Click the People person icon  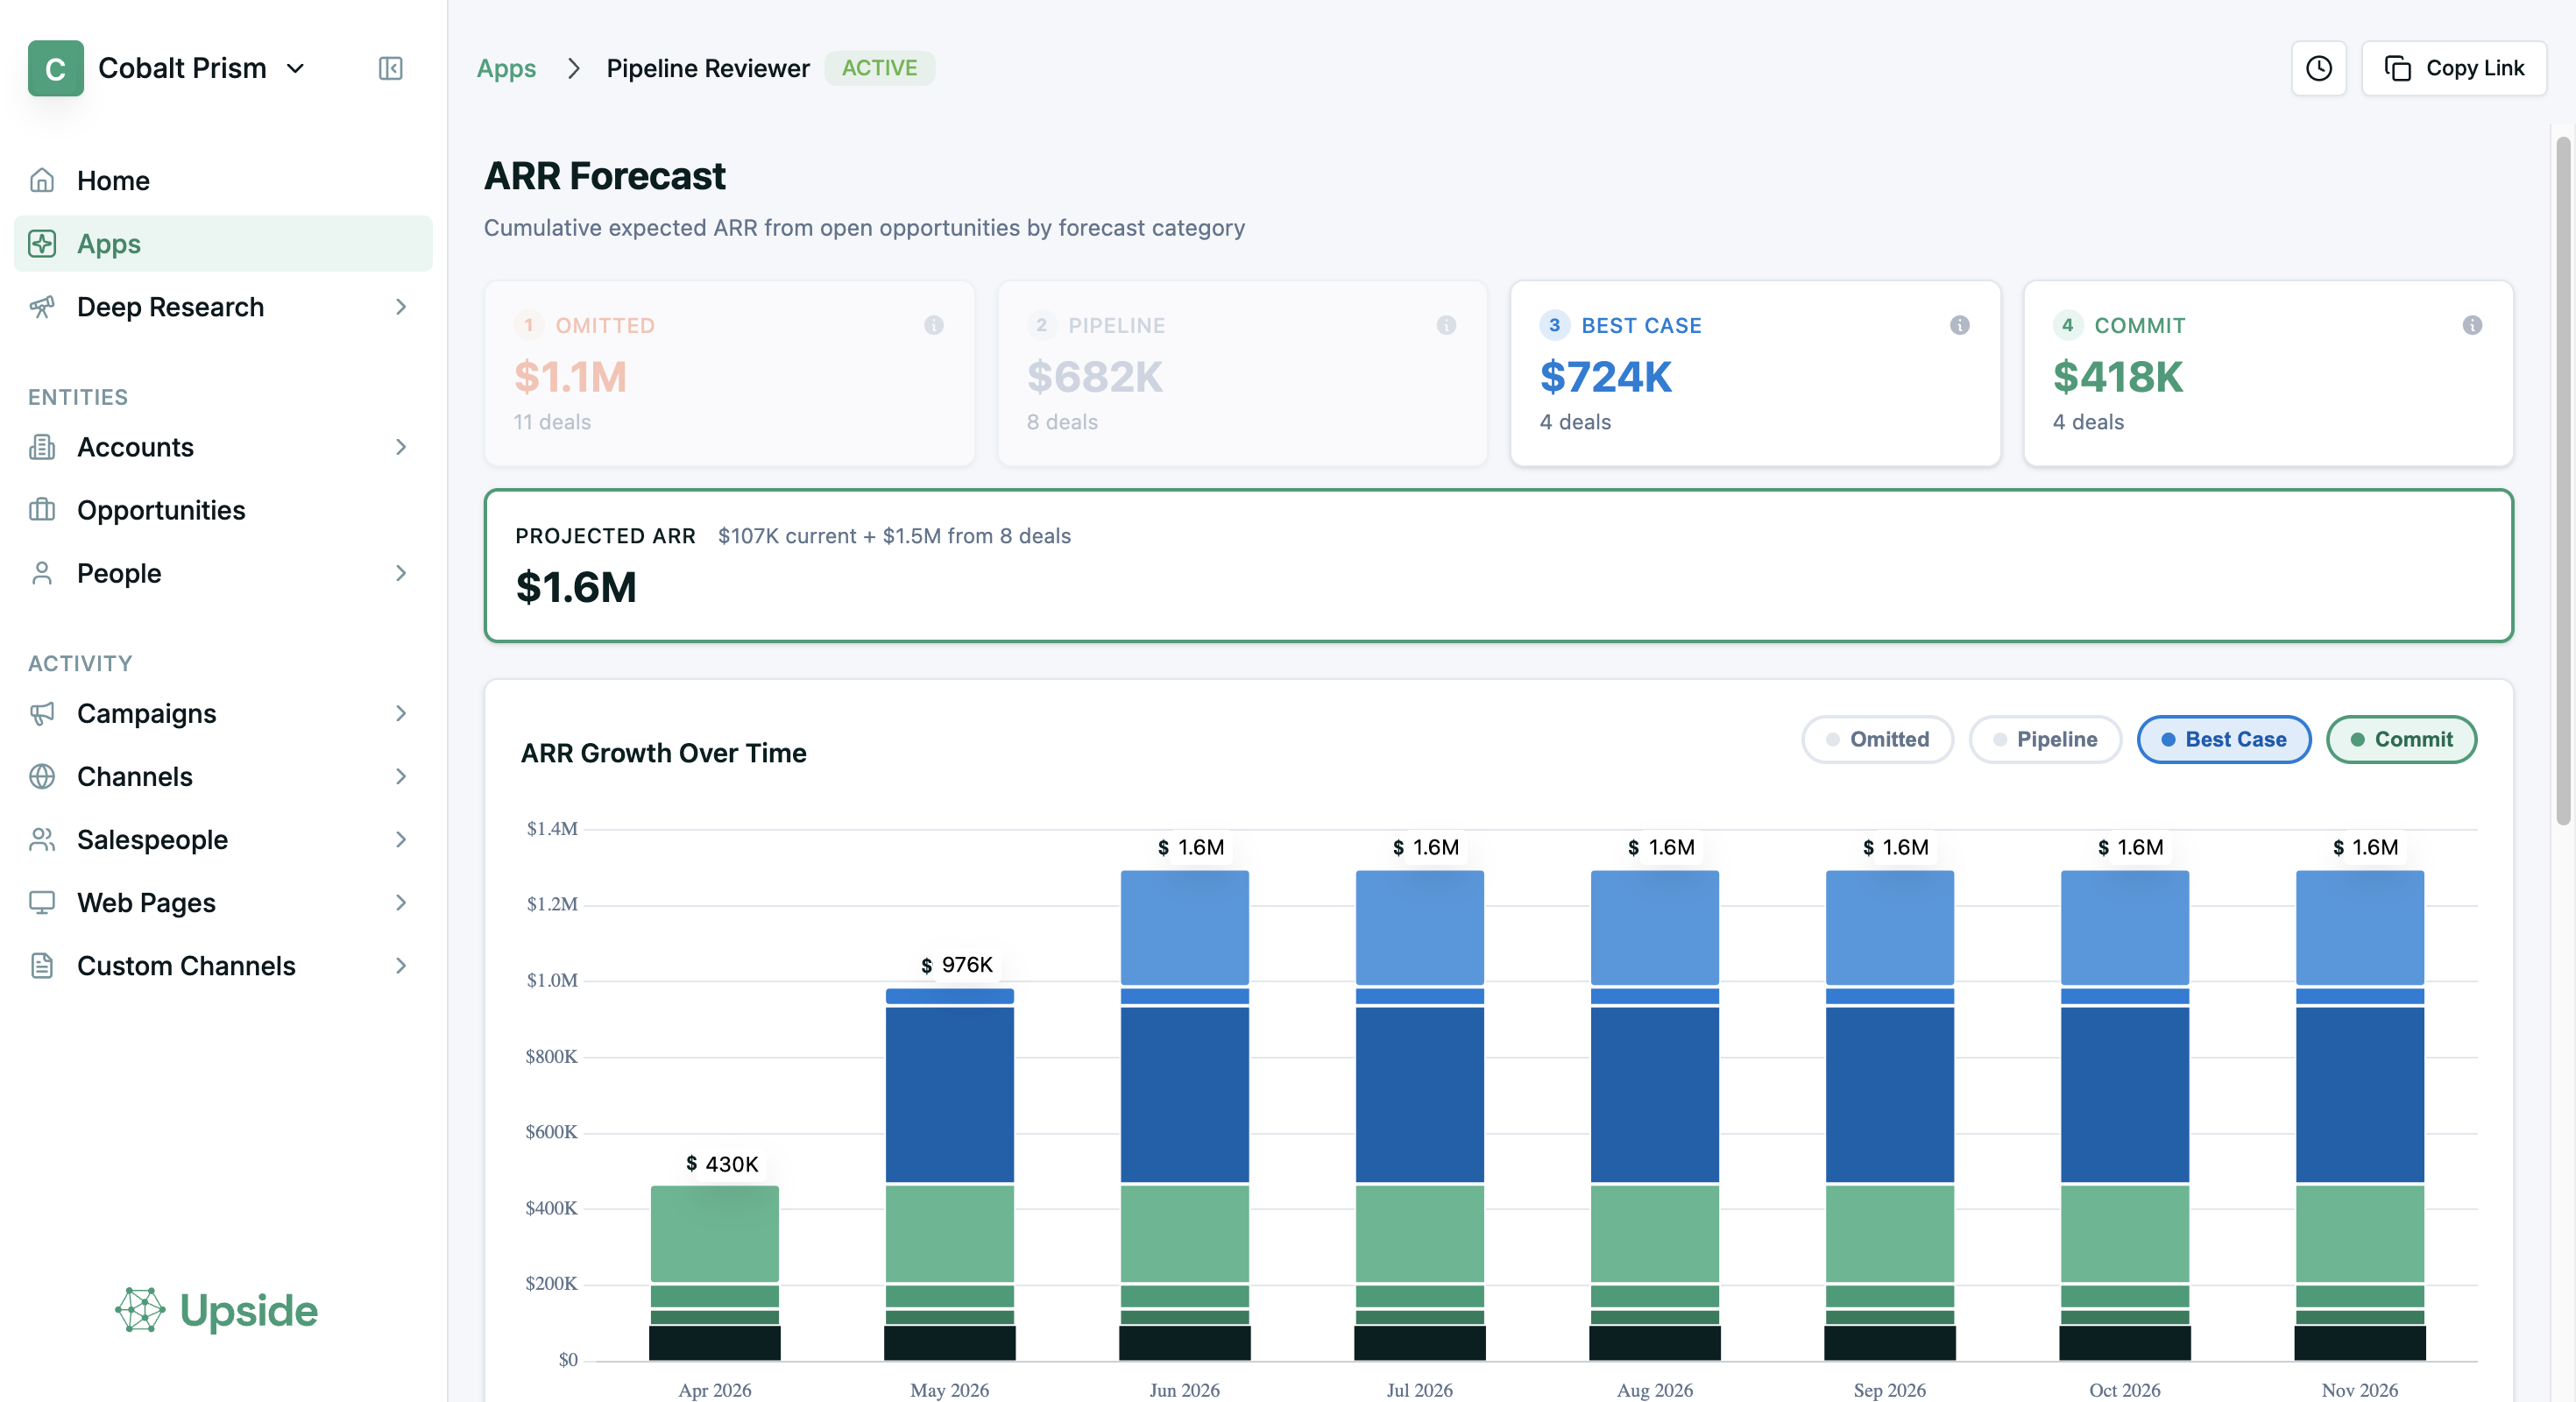coord(42,572)
